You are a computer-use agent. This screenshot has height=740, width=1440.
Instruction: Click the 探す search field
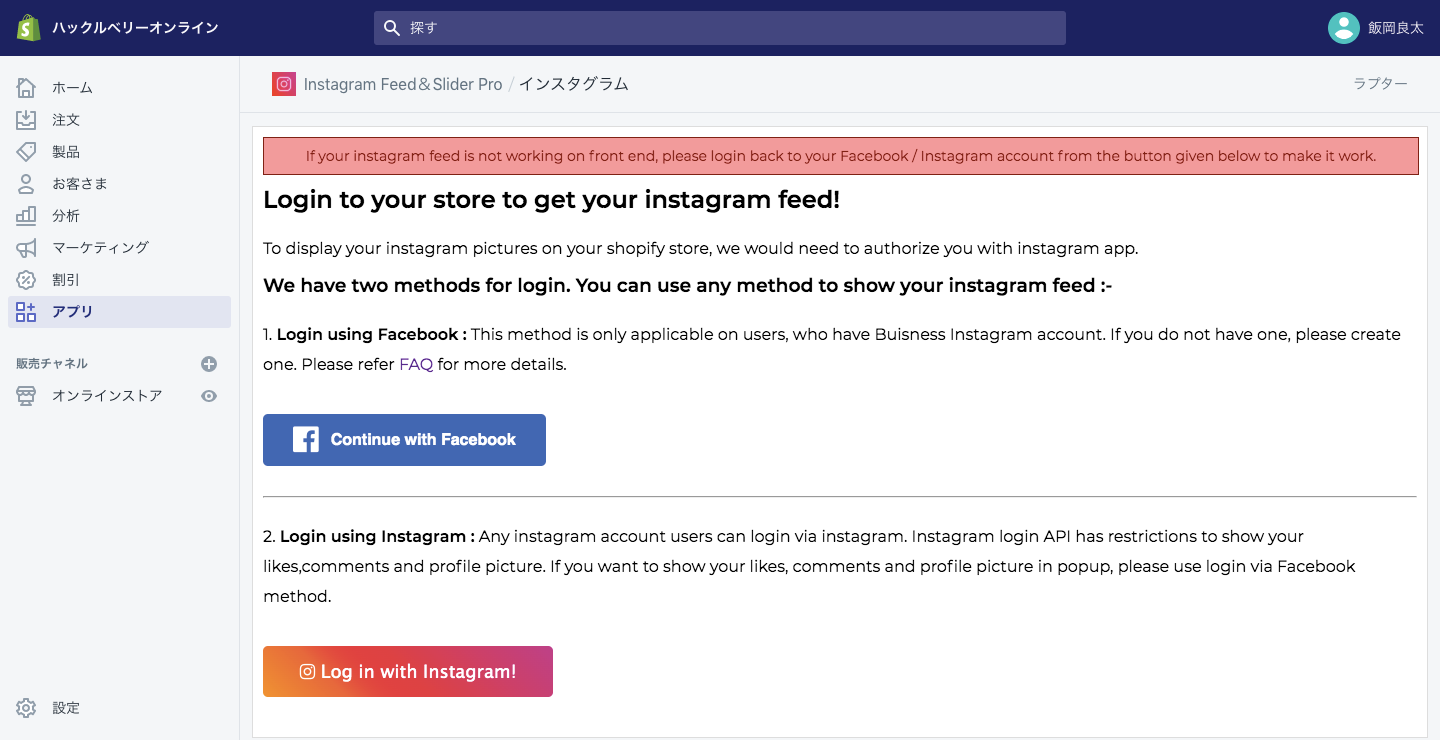click(x=720, y=28)
